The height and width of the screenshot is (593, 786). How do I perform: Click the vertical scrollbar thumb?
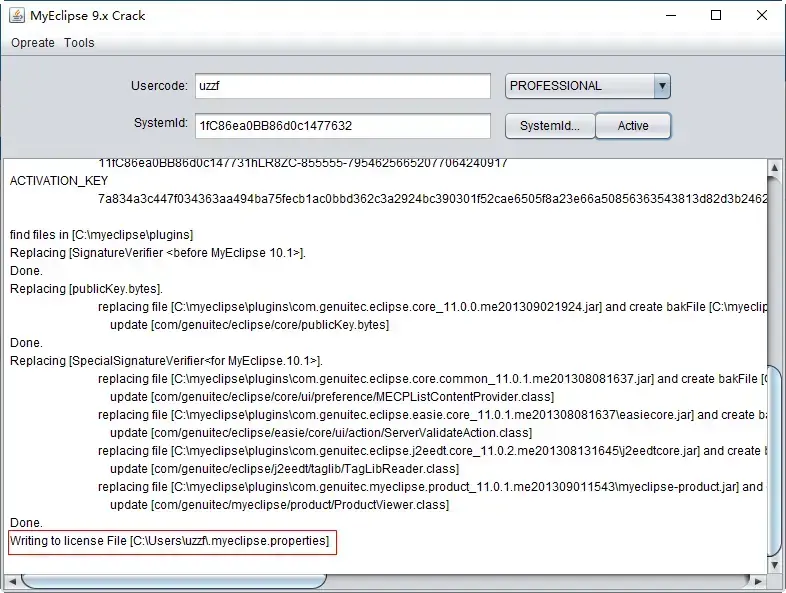click(x=774, y=461)
